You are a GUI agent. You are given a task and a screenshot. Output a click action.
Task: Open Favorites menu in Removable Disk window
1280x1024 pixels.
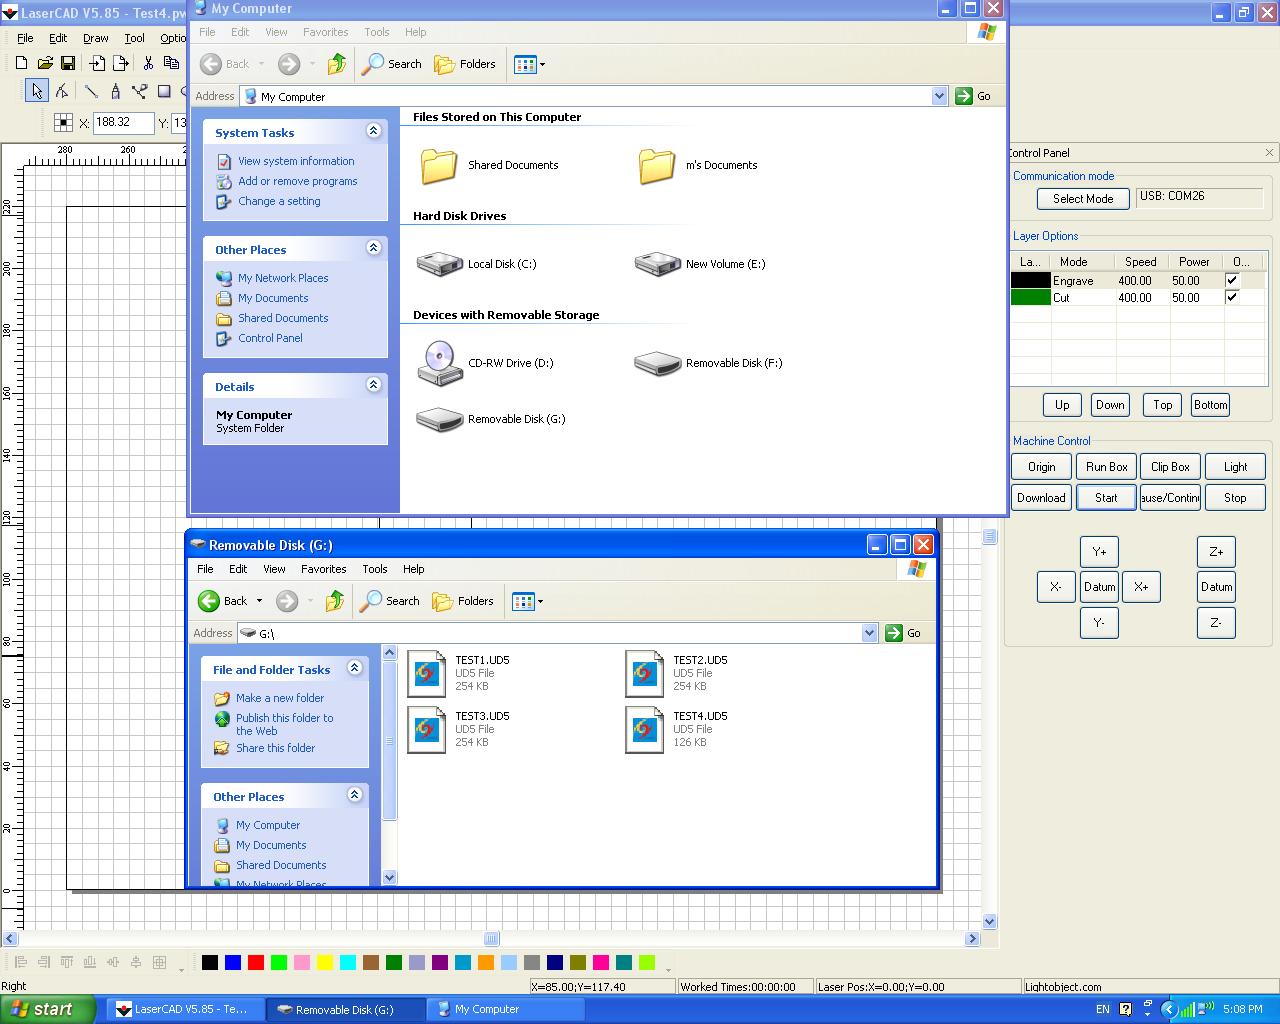click(x=324, y=569)
